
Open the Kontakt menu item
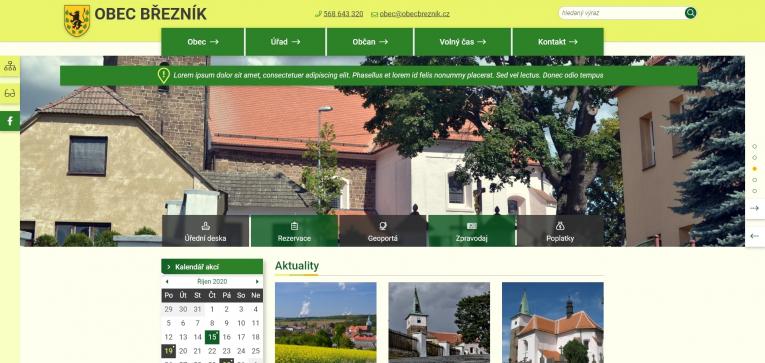tap(558, 42)
